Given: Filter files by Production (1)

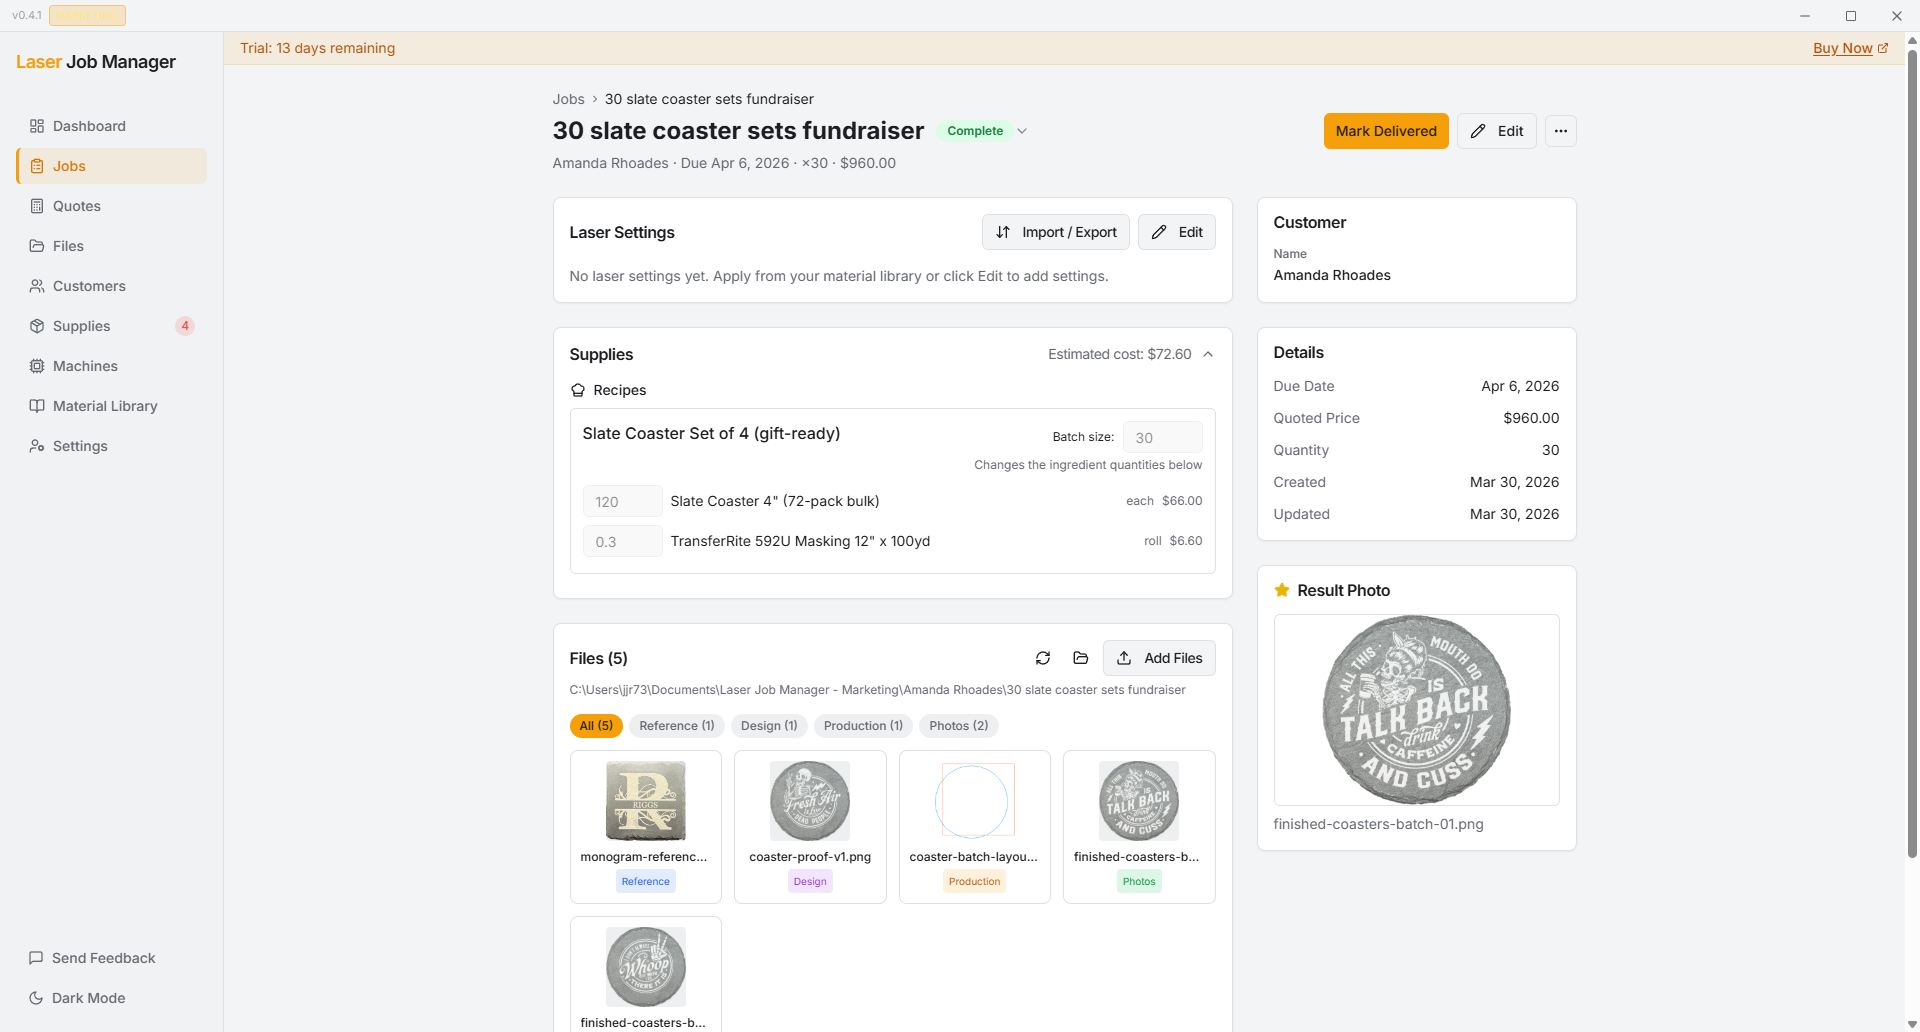Looking at the screenshot, I should (863, 726).
